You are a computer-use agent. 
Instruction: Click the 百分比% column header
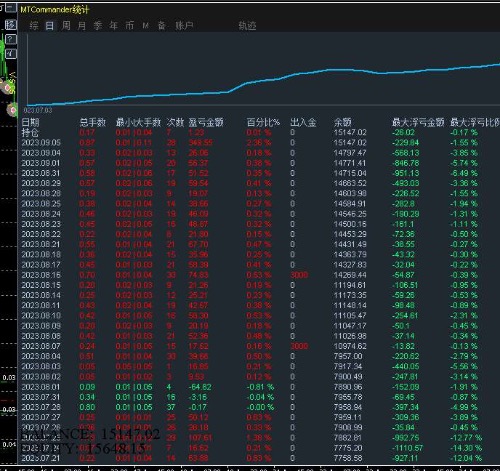pos(263,122)
